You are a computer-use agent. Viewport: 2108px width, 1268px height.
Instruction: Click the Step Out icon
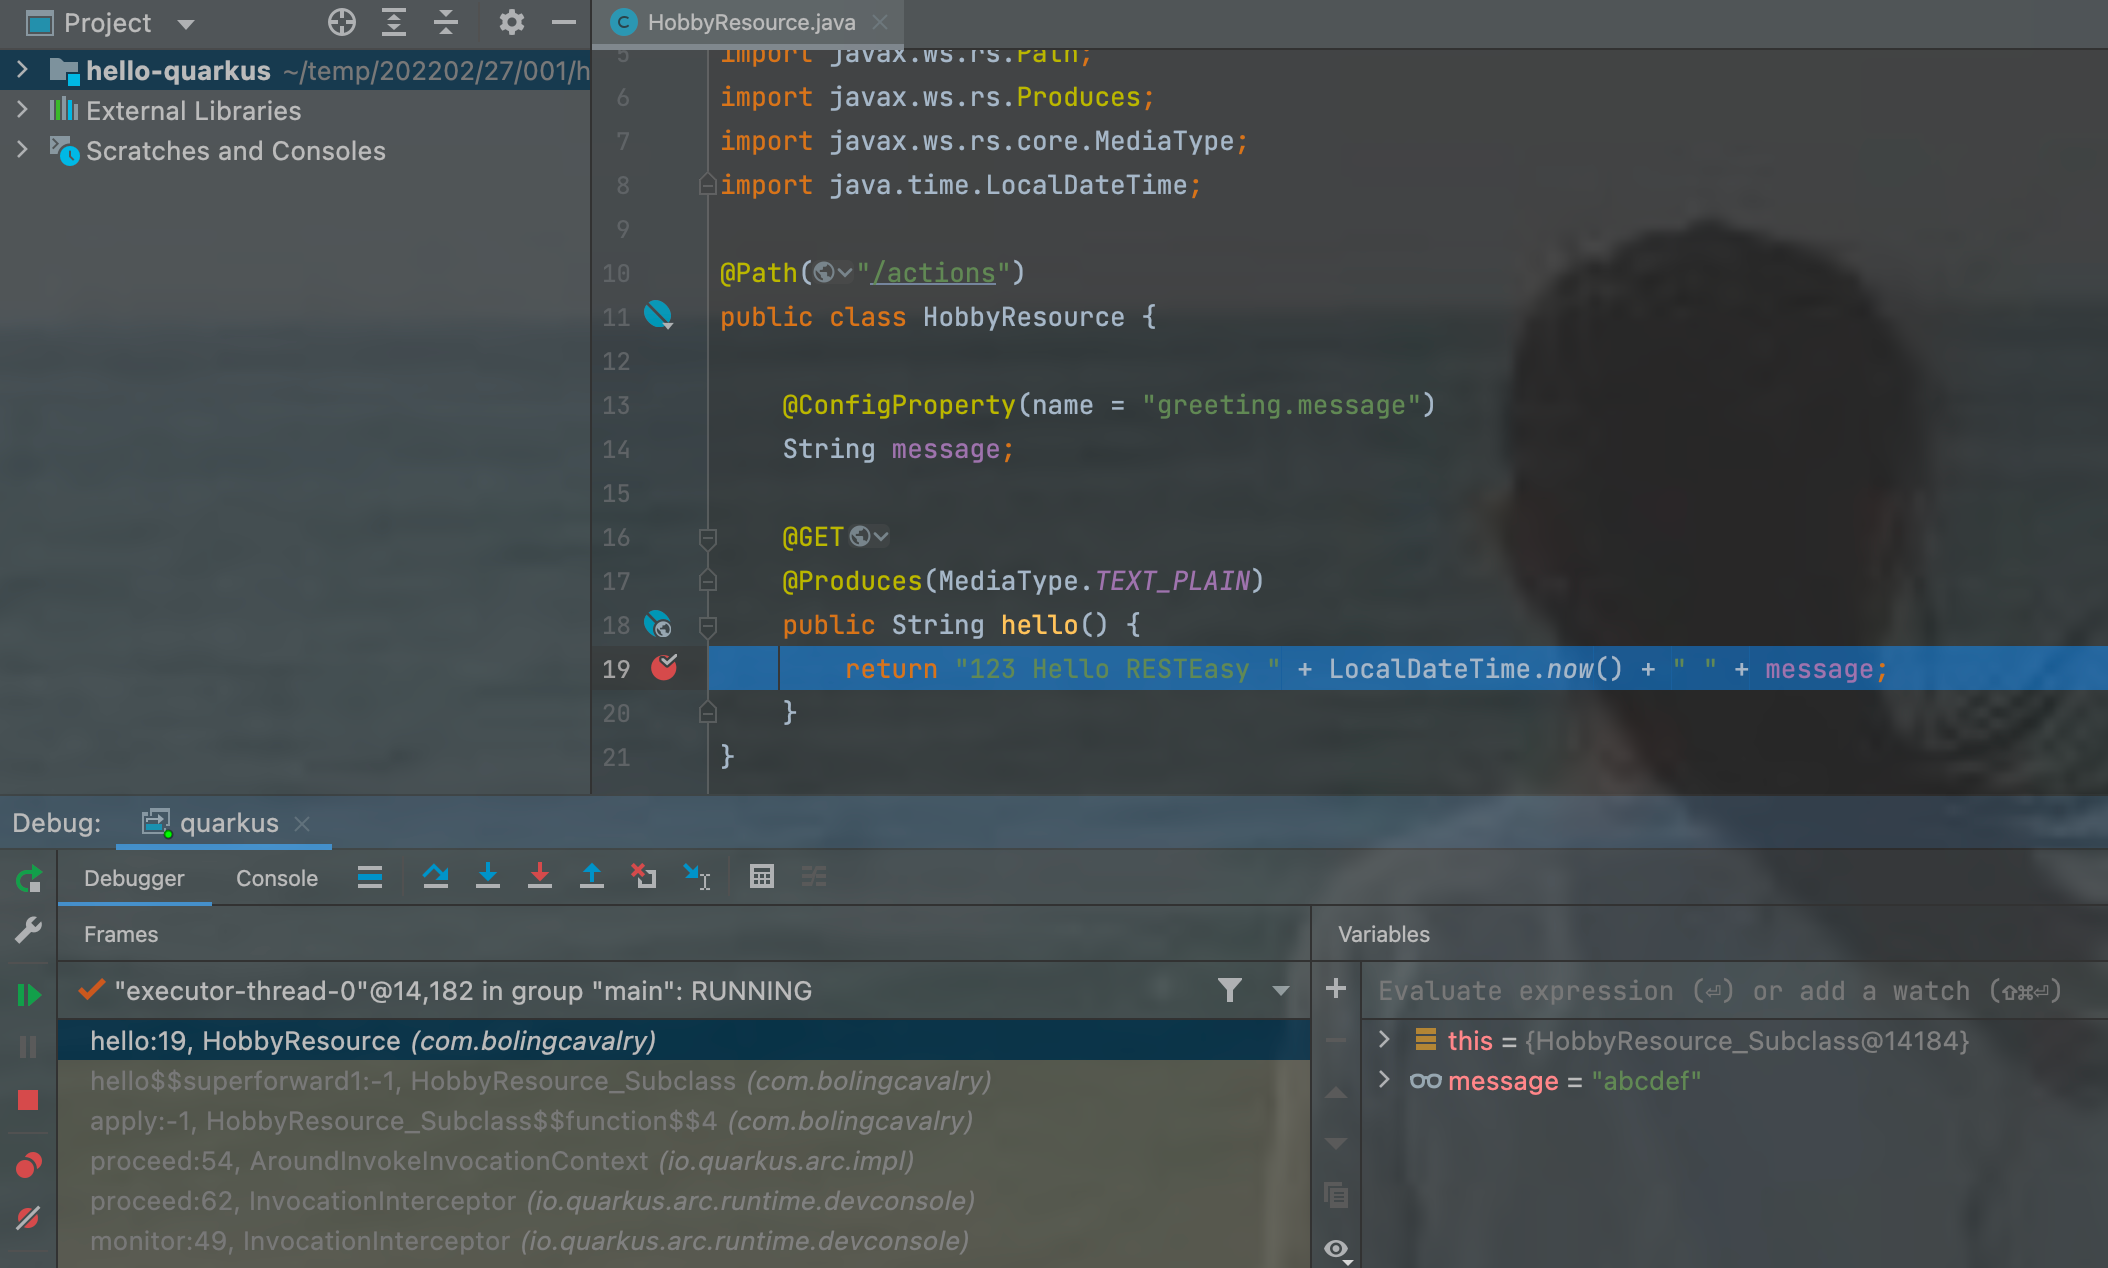point(591,877)
